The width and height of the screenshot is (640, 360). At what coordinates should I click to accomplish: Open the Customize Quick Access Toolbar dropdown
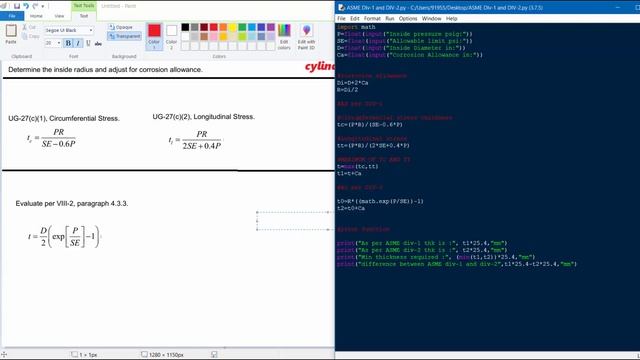click(x=42, y=6)
